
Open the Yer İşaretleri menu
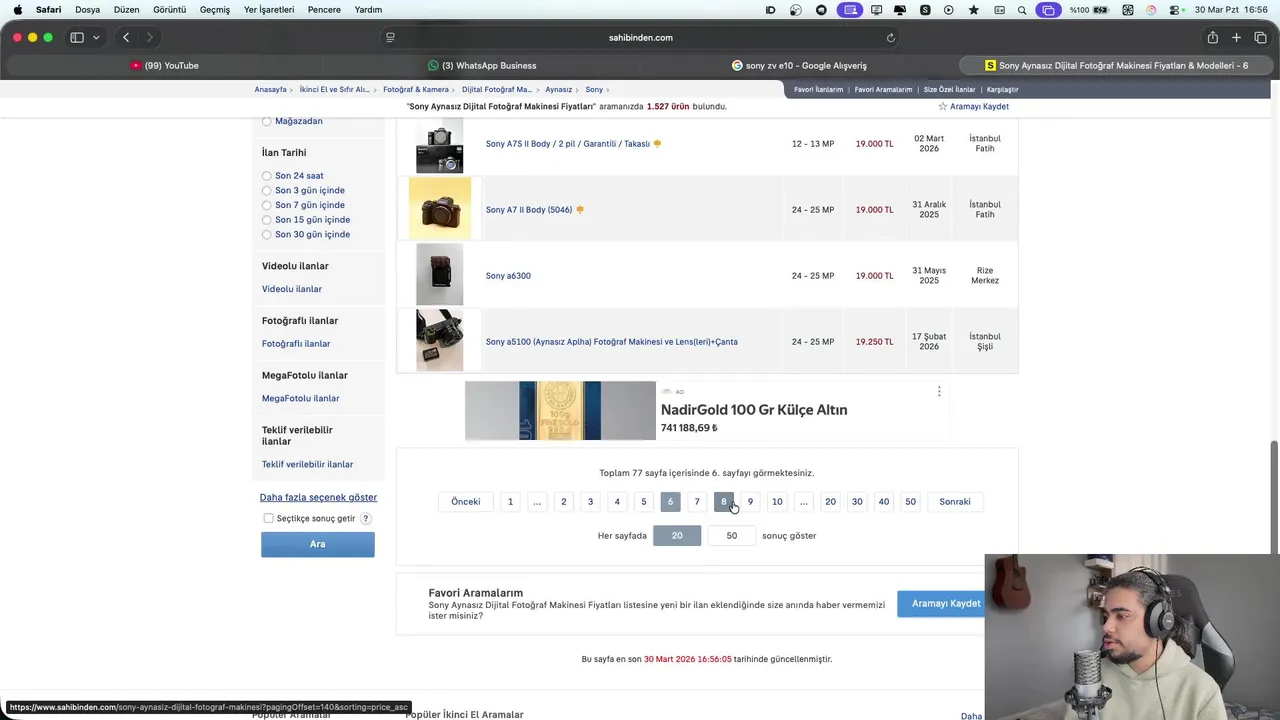269,10
